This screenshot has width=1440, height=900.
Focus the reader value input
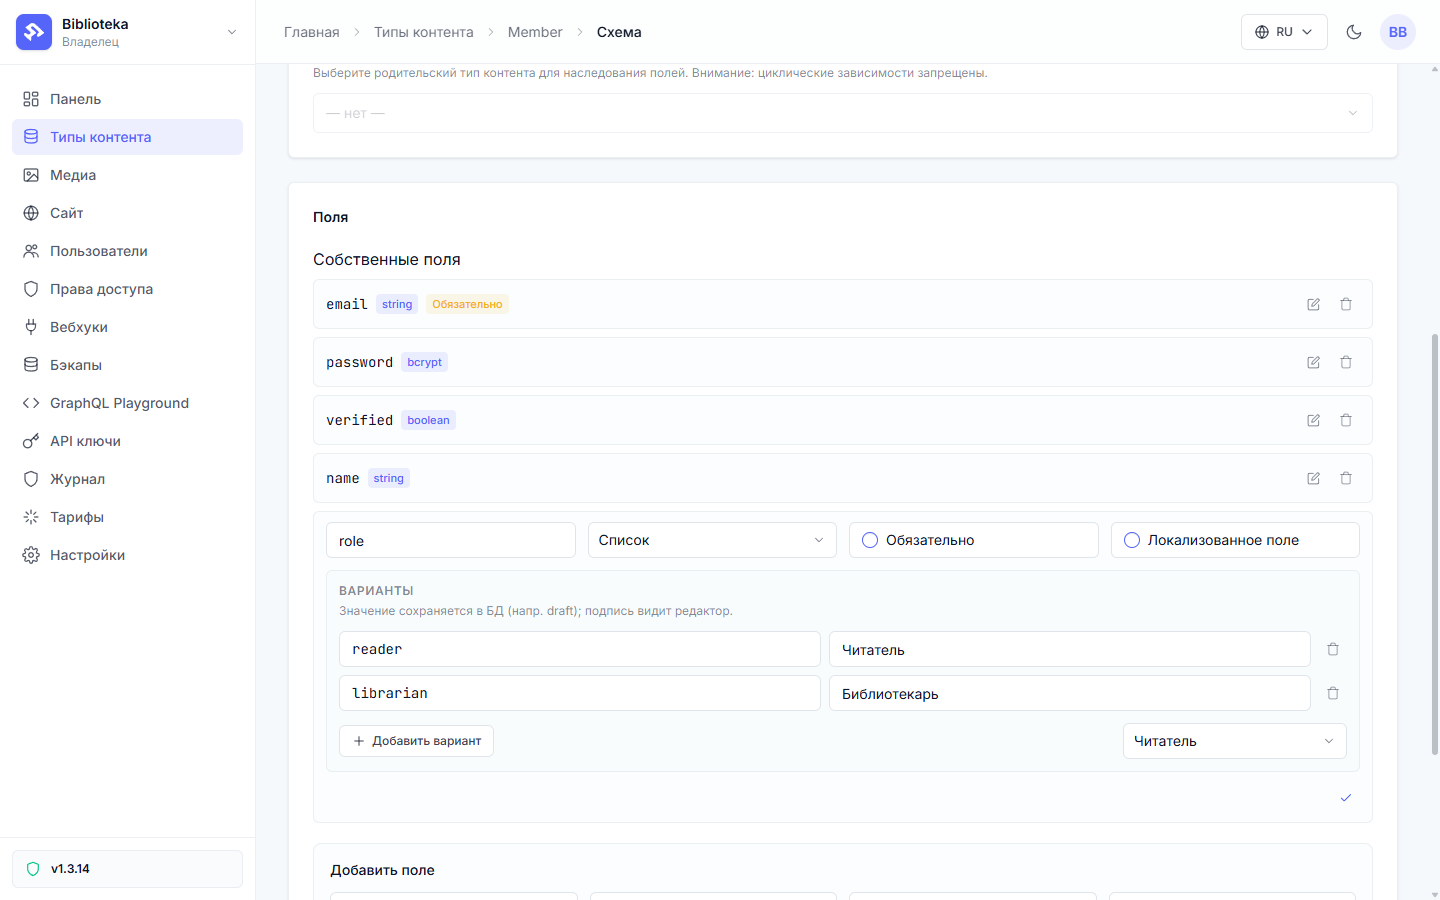(580, 649)
